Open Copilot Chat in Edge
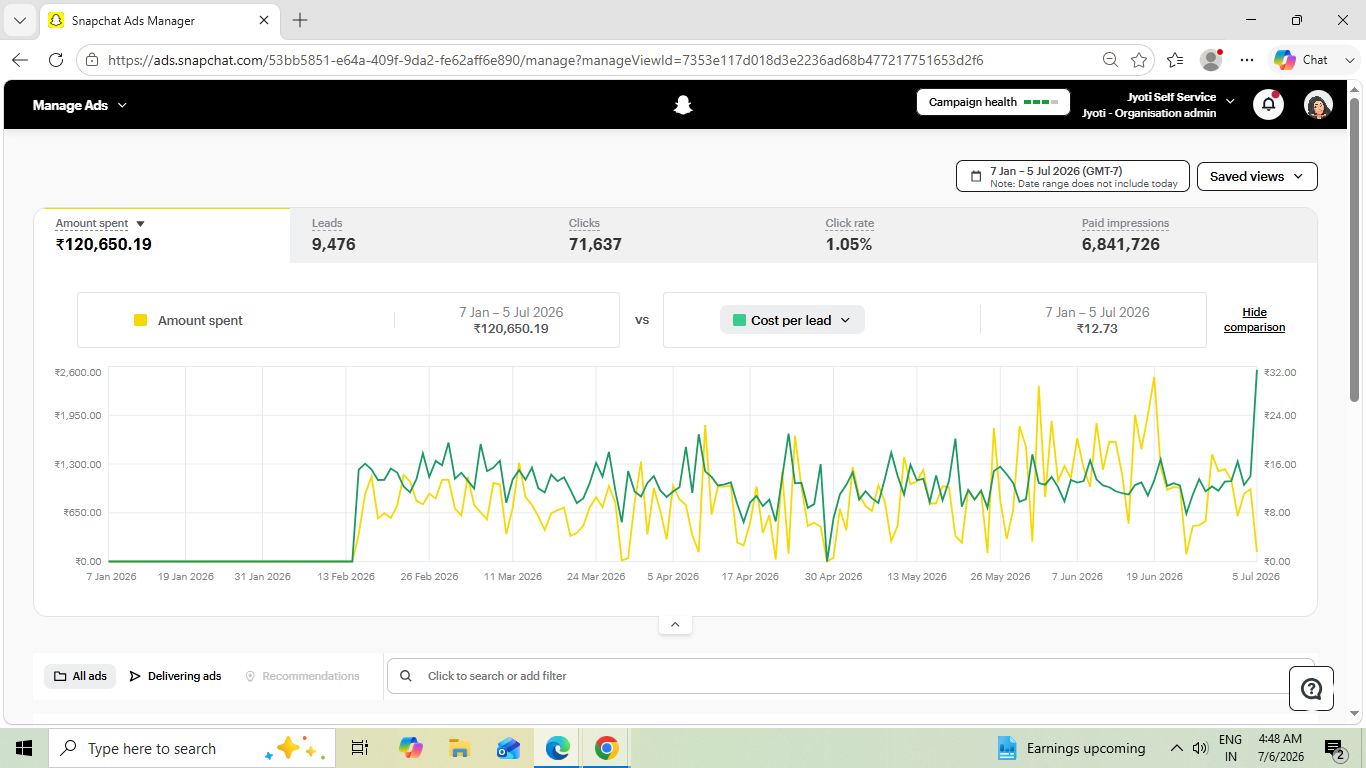Screen dimensions: 1366x768 coord(1300,60)
